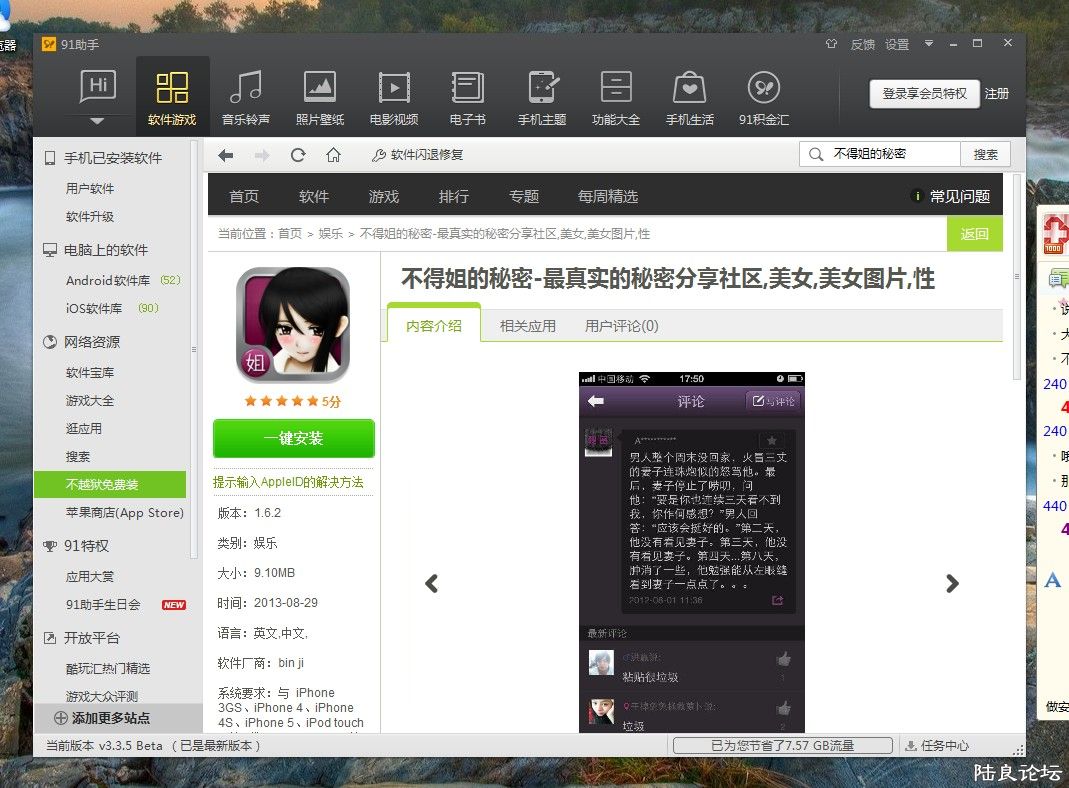Open the 电子书 e-book section
The height and width of the screenshot is (788, 1069).
tap(467, 97)
